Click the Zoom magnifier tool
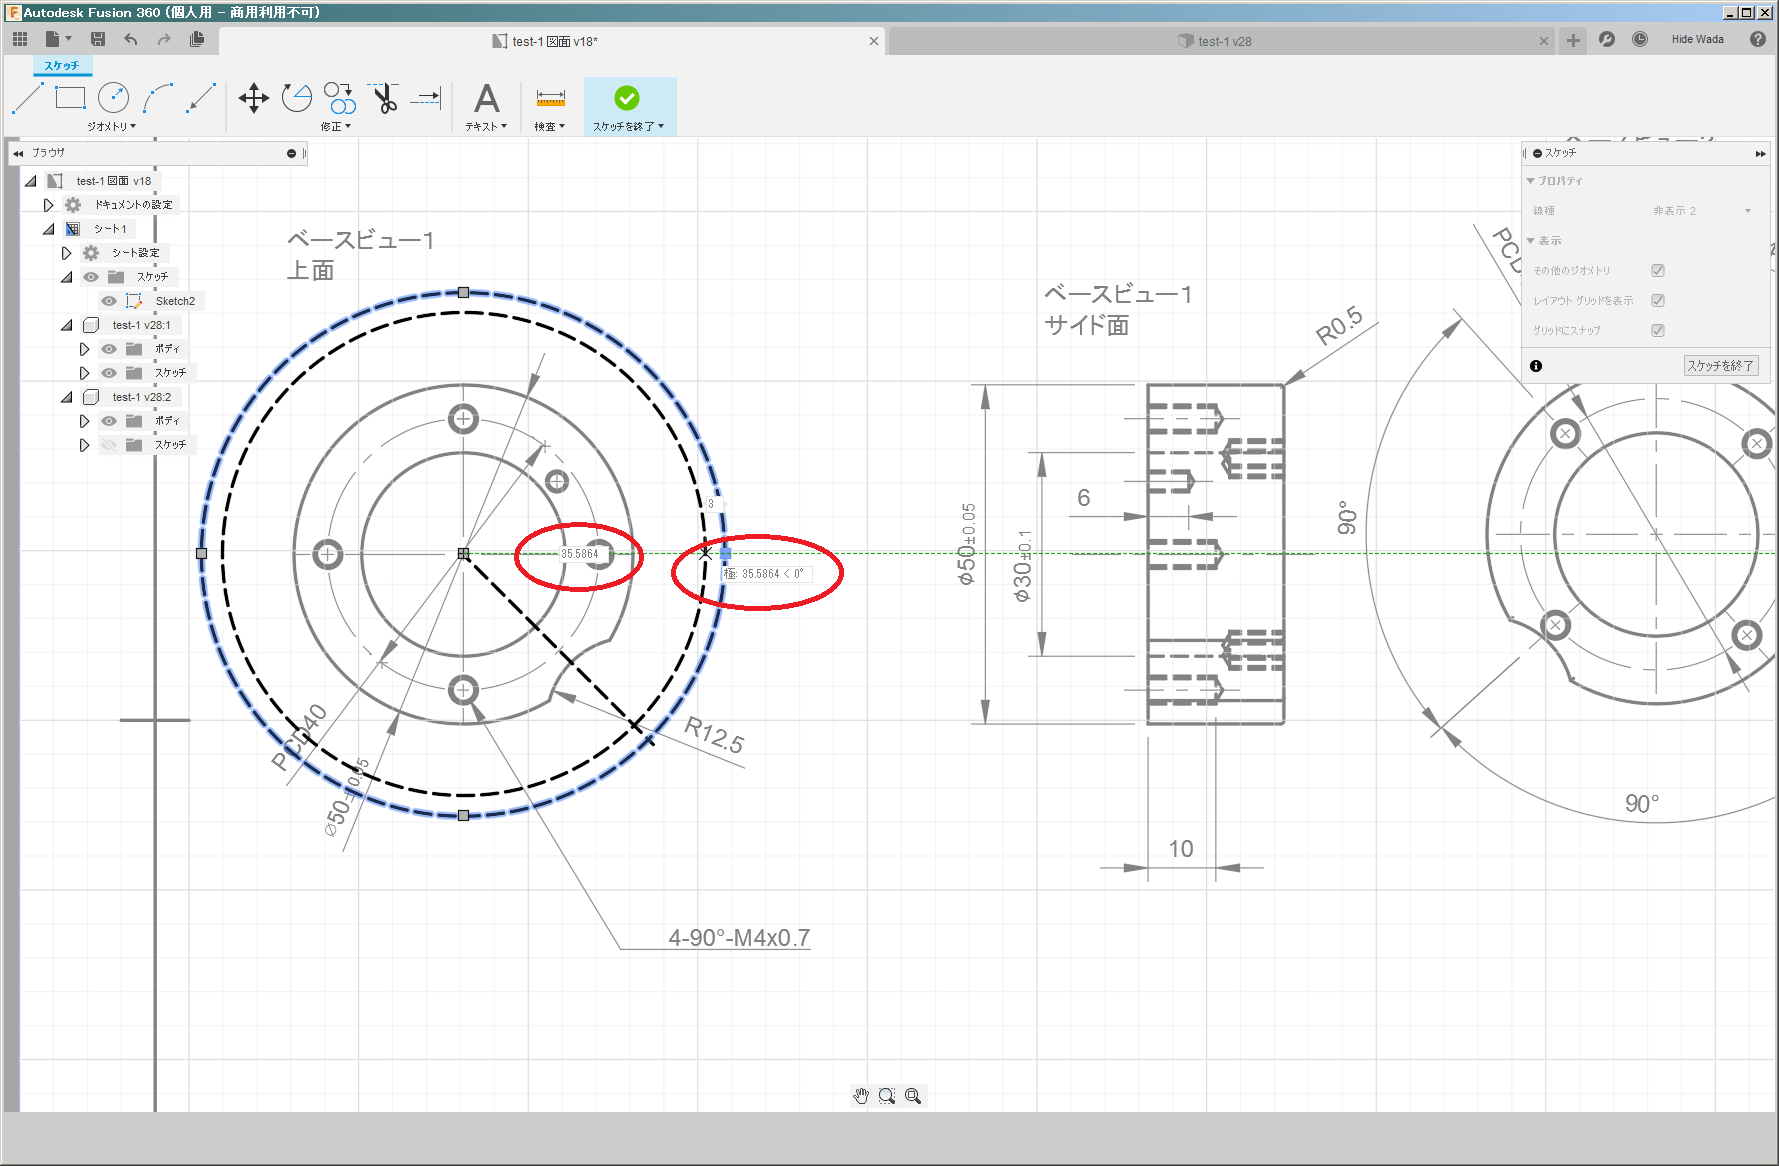Image resolution: width=1779 pixels, height=1166 pixels. [x=913, y=1096]
